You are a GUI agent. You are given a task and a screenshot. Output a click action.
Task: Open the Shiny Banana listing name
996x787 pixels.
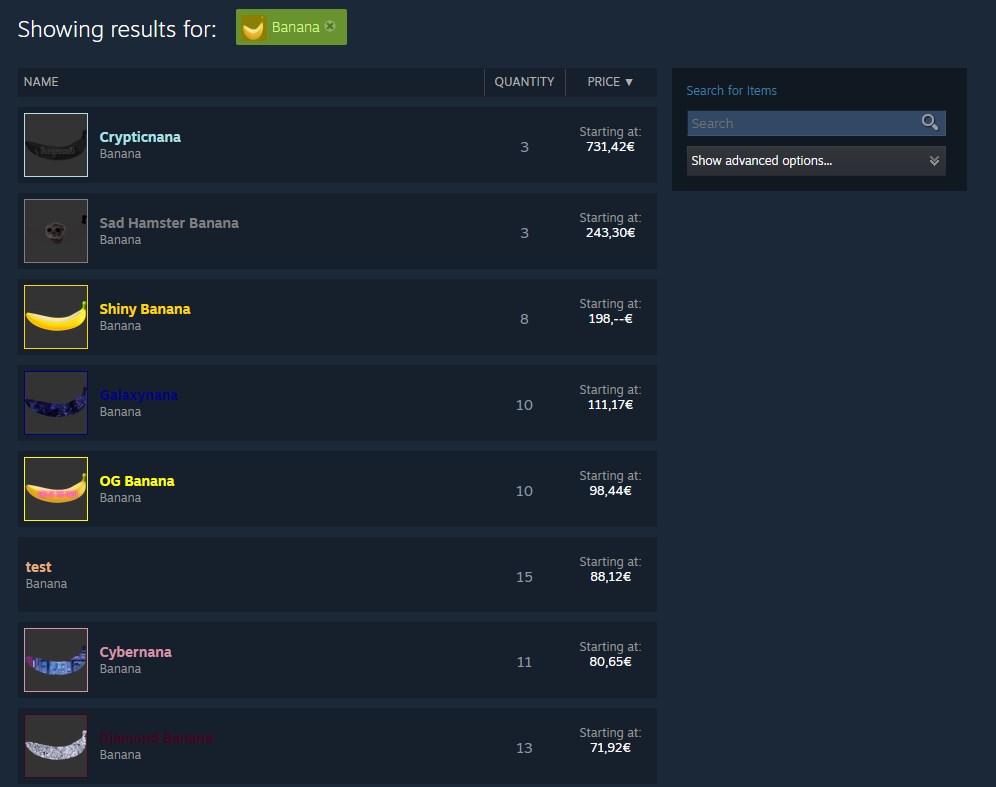click(x=145, y=309)
